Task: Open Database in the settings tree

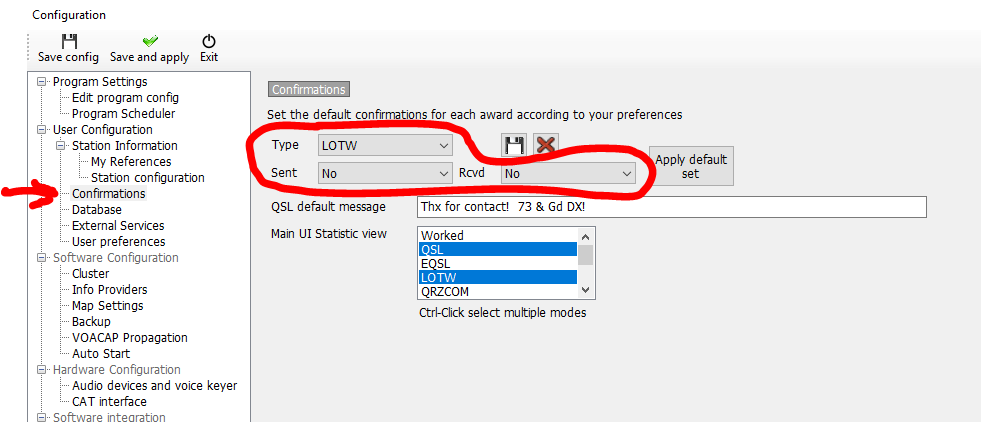Action: click(x=97, y=209)
